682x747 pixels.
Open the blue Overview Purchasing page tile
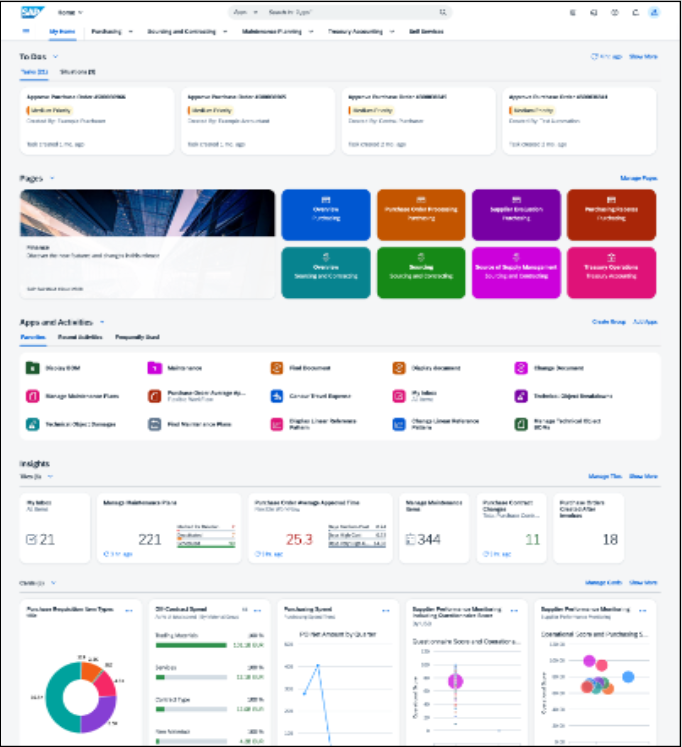(326, 214)
